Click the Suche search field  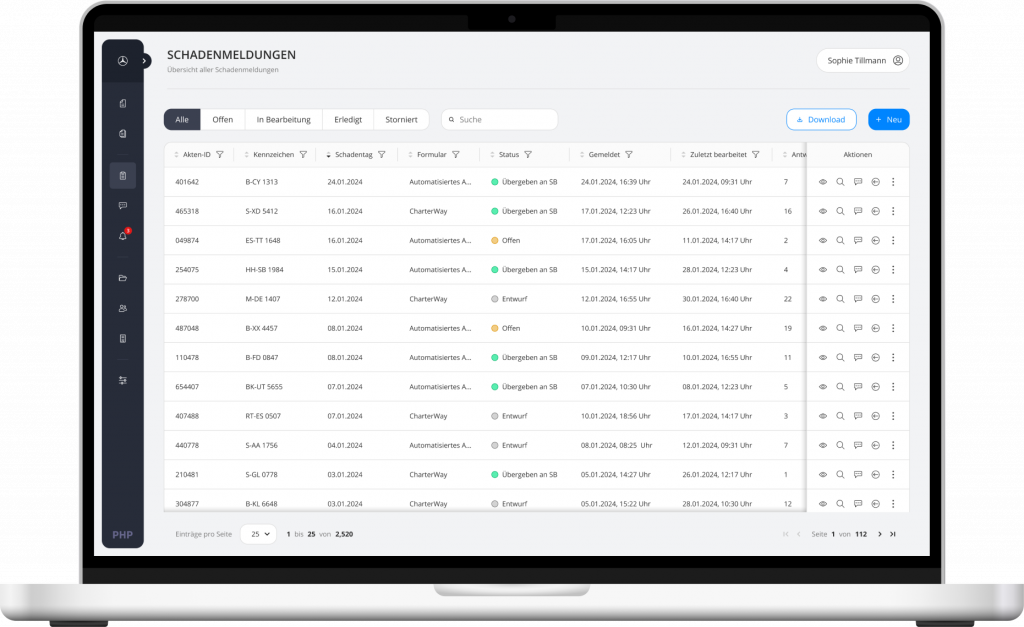[x=500, y=120]
